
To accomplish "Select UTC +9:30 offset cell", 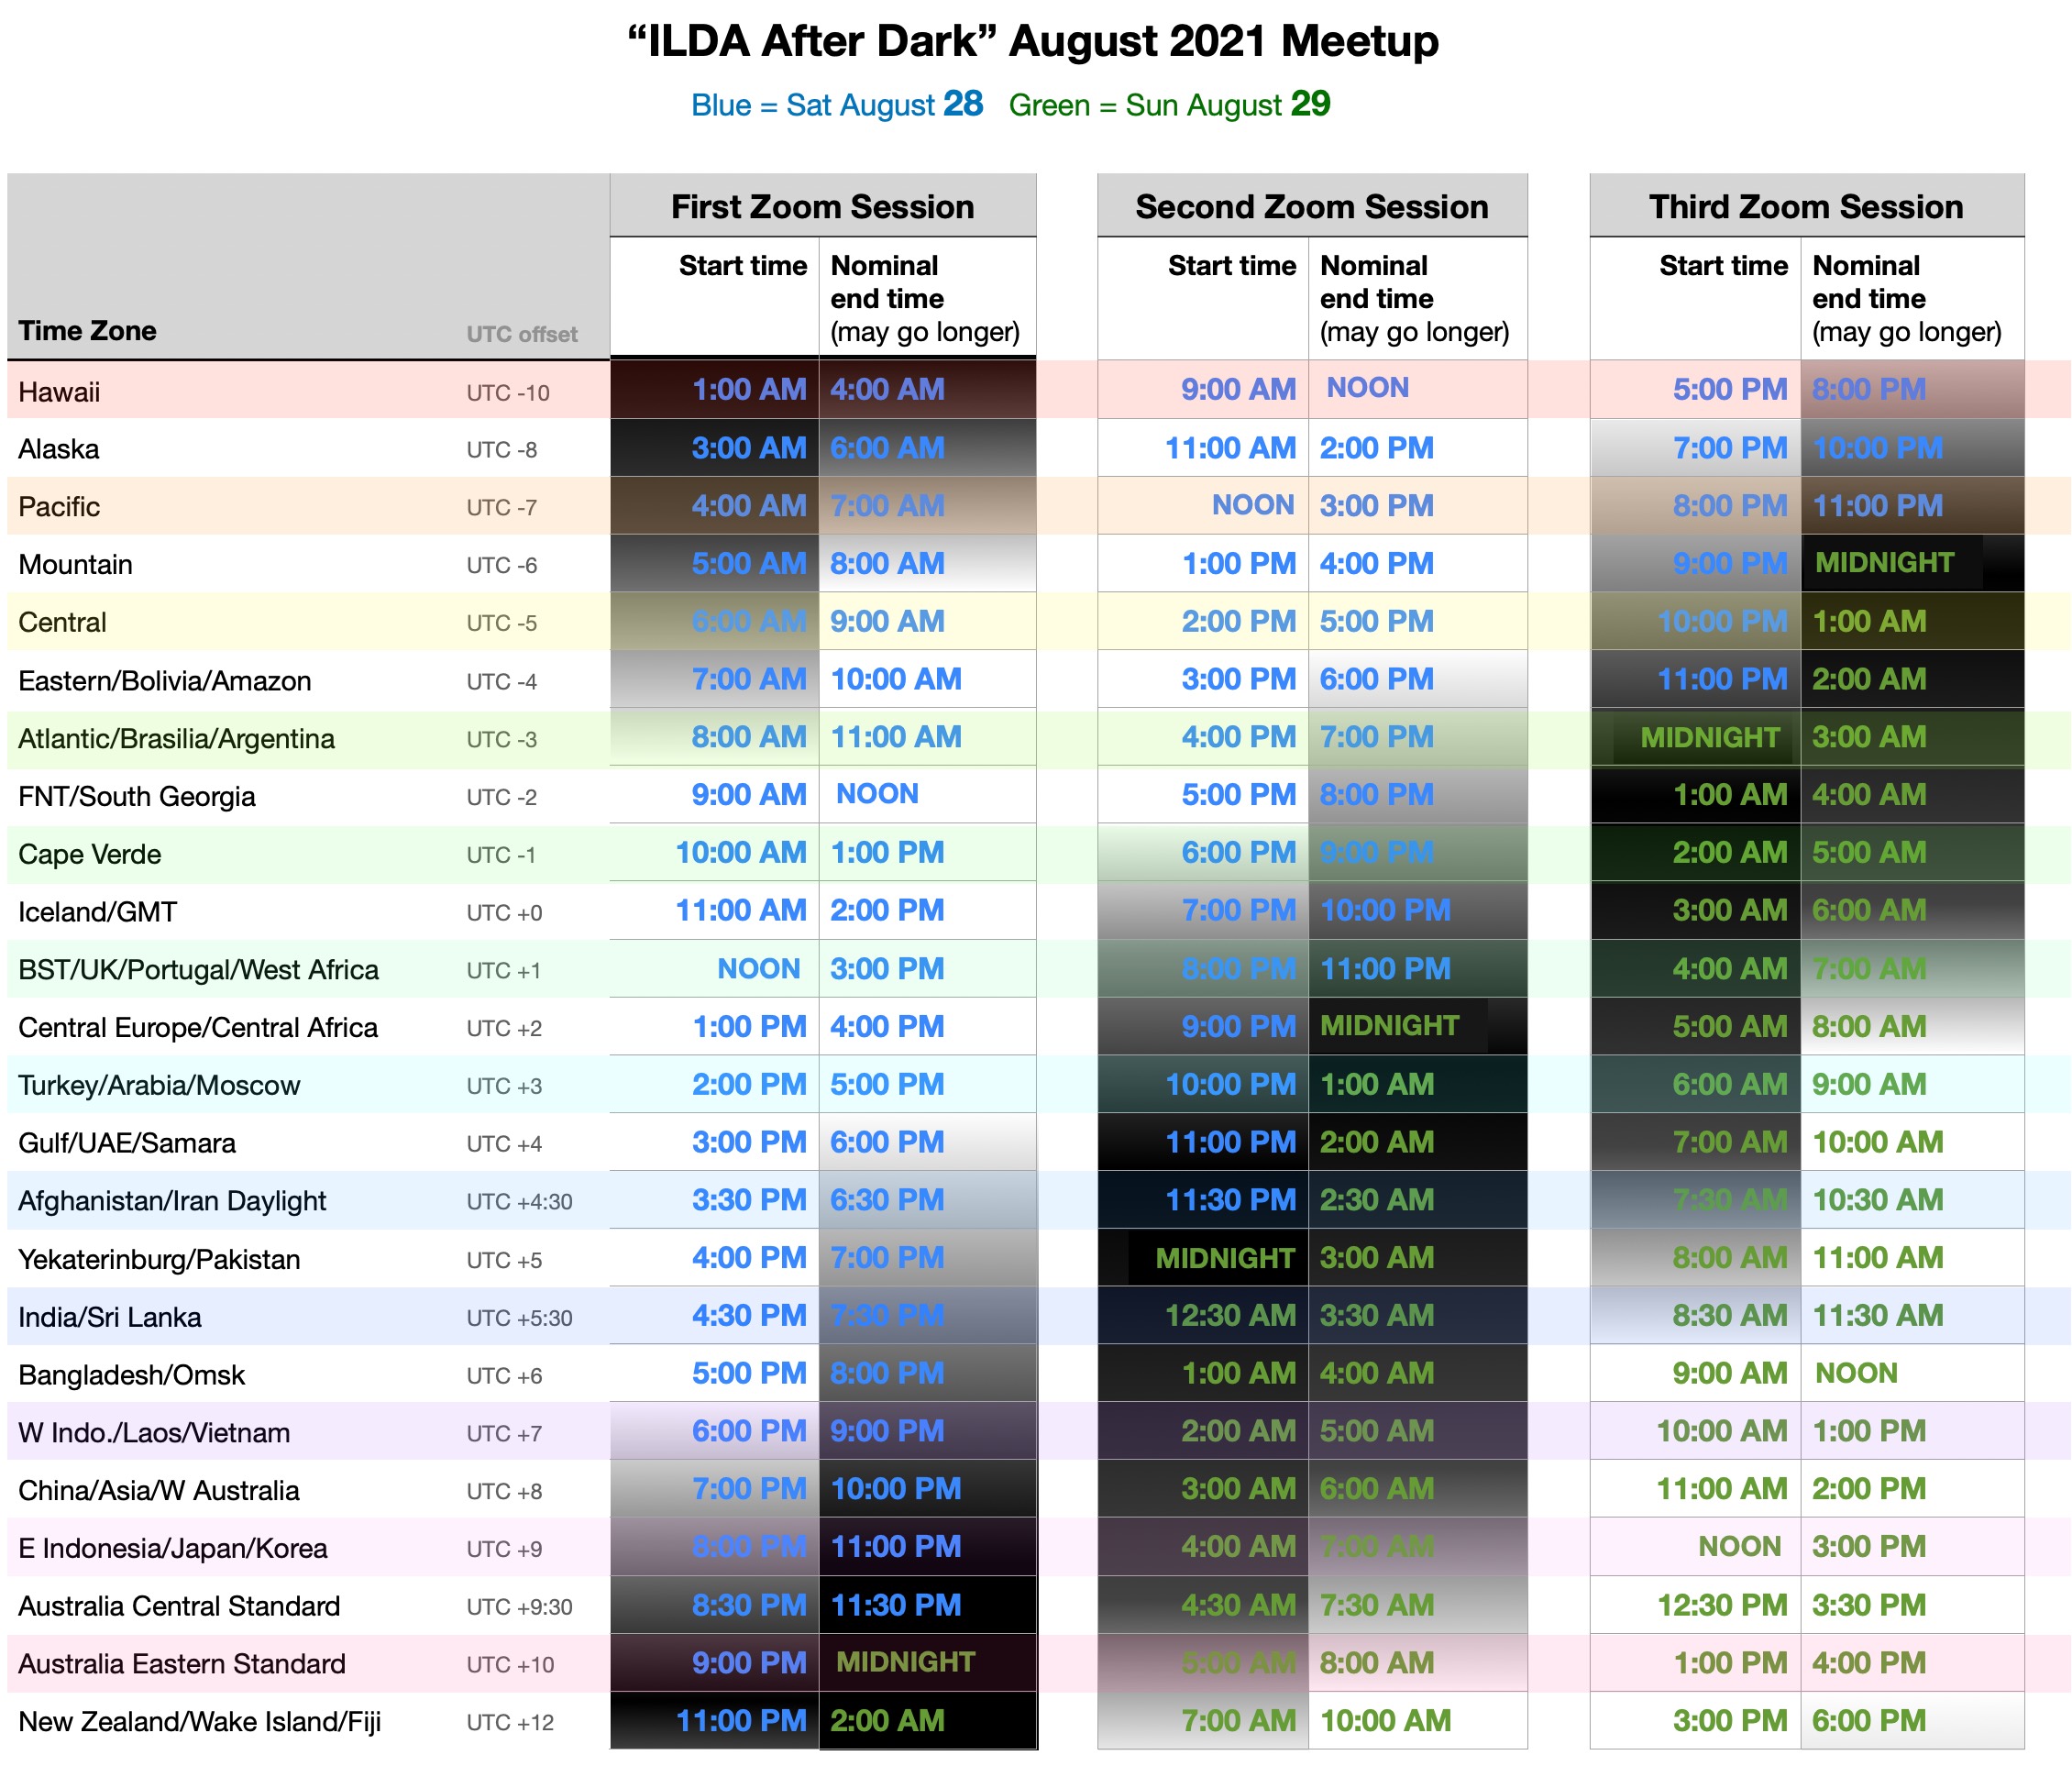I will [x=519, y=1607].
